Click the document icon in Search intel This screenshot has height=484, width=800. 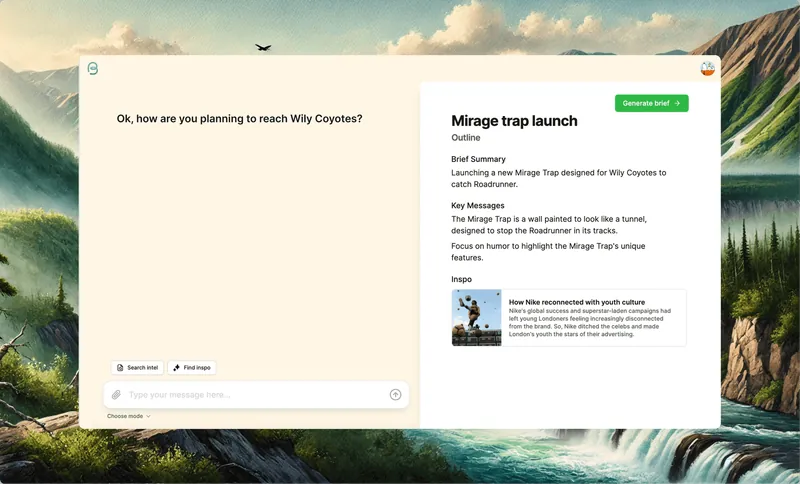click(x=120, y=368)
